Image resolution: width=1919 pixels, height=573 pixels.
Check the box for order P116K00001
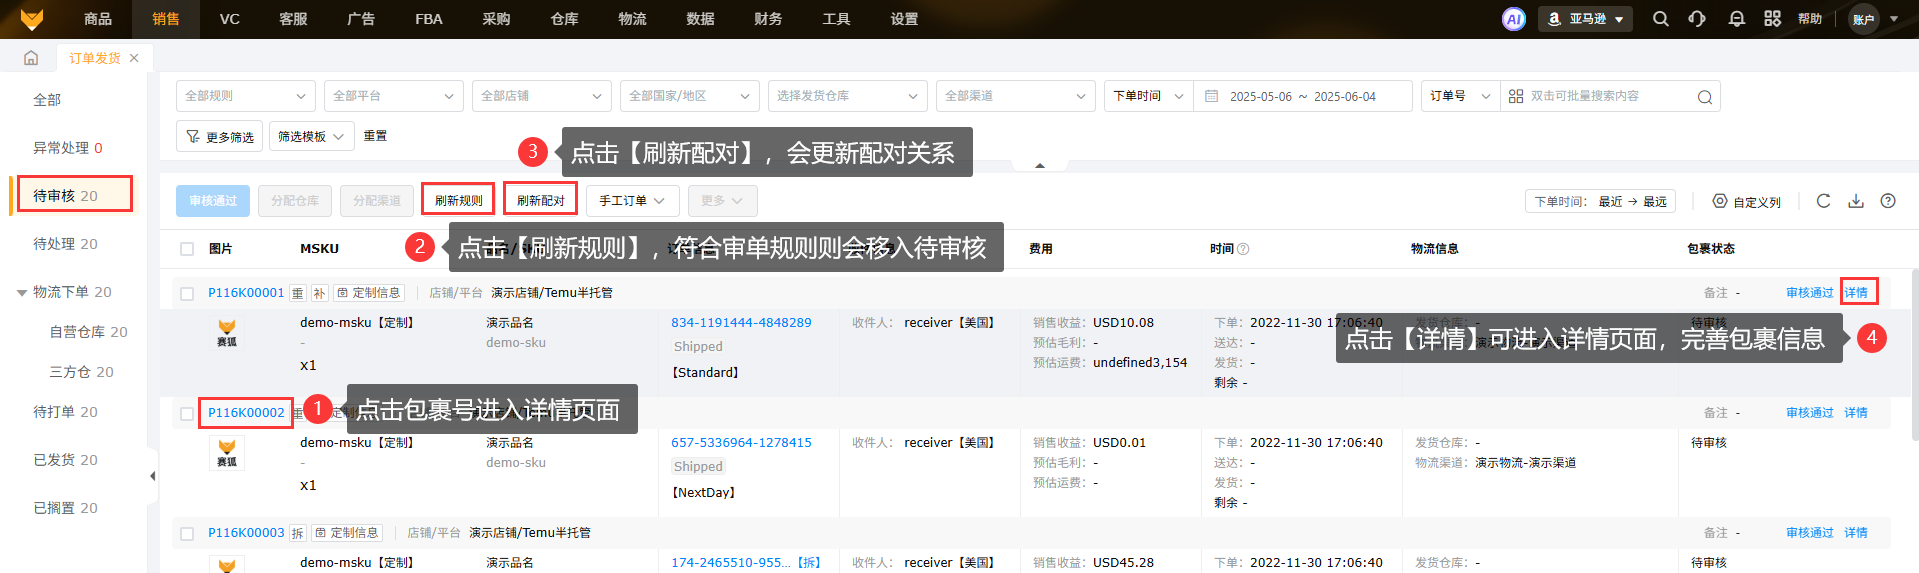pyautogui.click(x=187, y=293)
